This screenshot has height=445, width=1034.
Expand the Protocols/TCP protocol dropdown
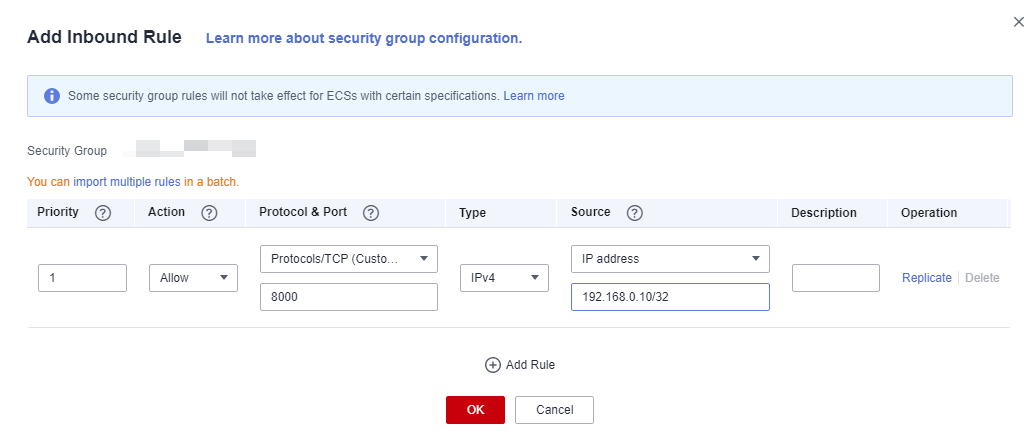(348, 258)
